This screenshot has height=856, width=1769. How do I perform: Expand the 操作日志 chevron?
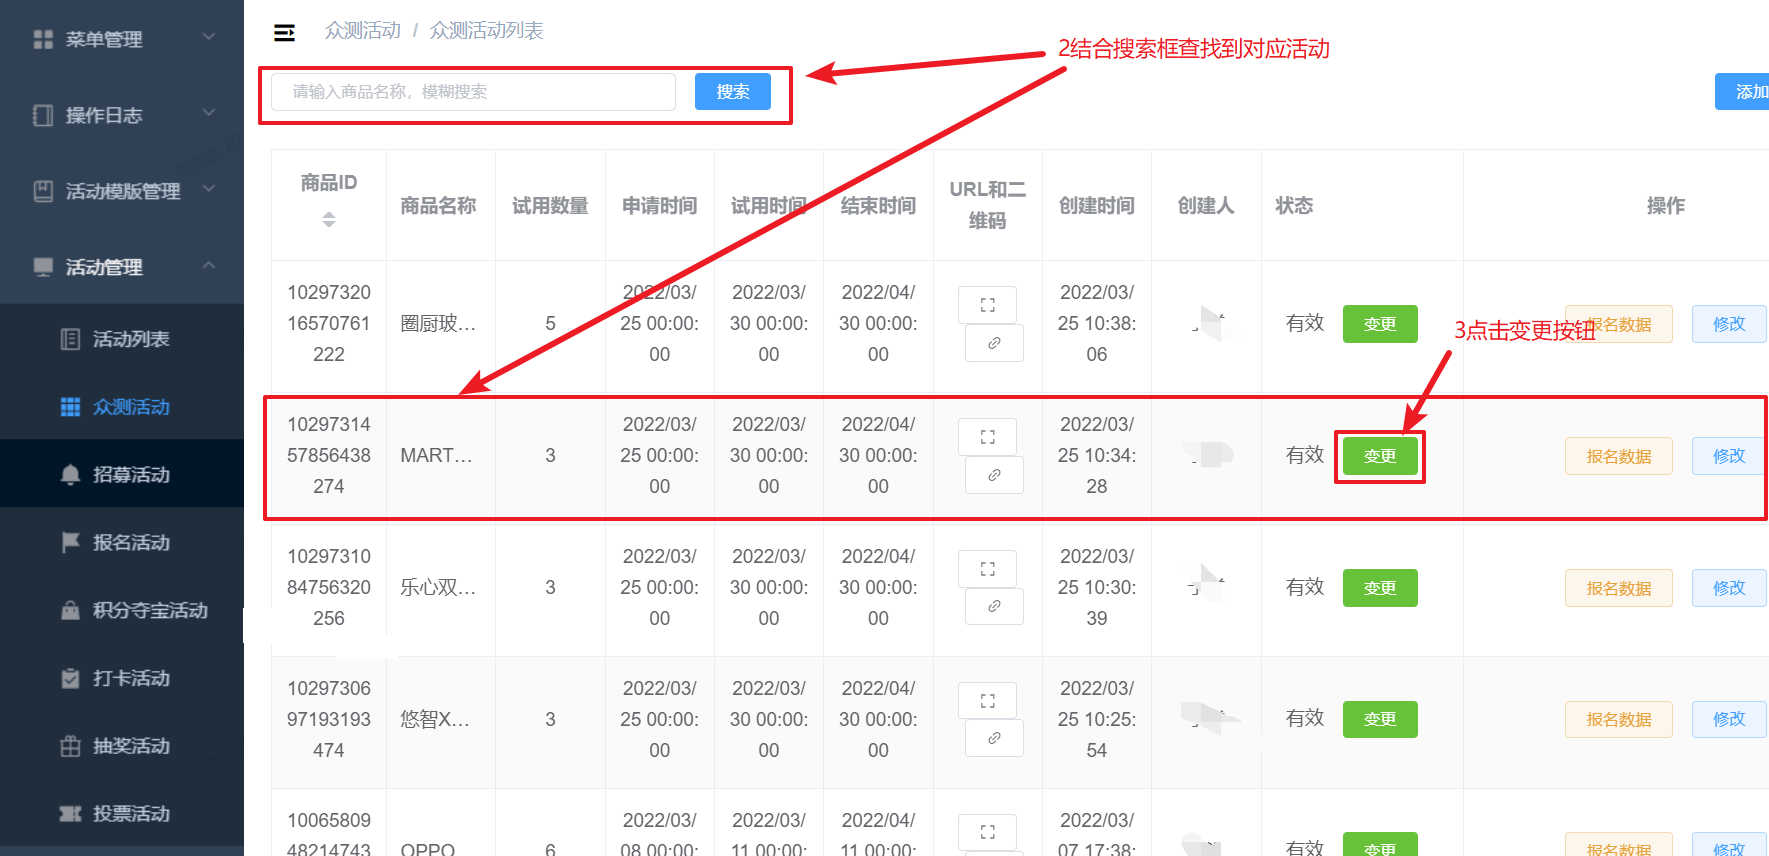(x=209, y=113)
